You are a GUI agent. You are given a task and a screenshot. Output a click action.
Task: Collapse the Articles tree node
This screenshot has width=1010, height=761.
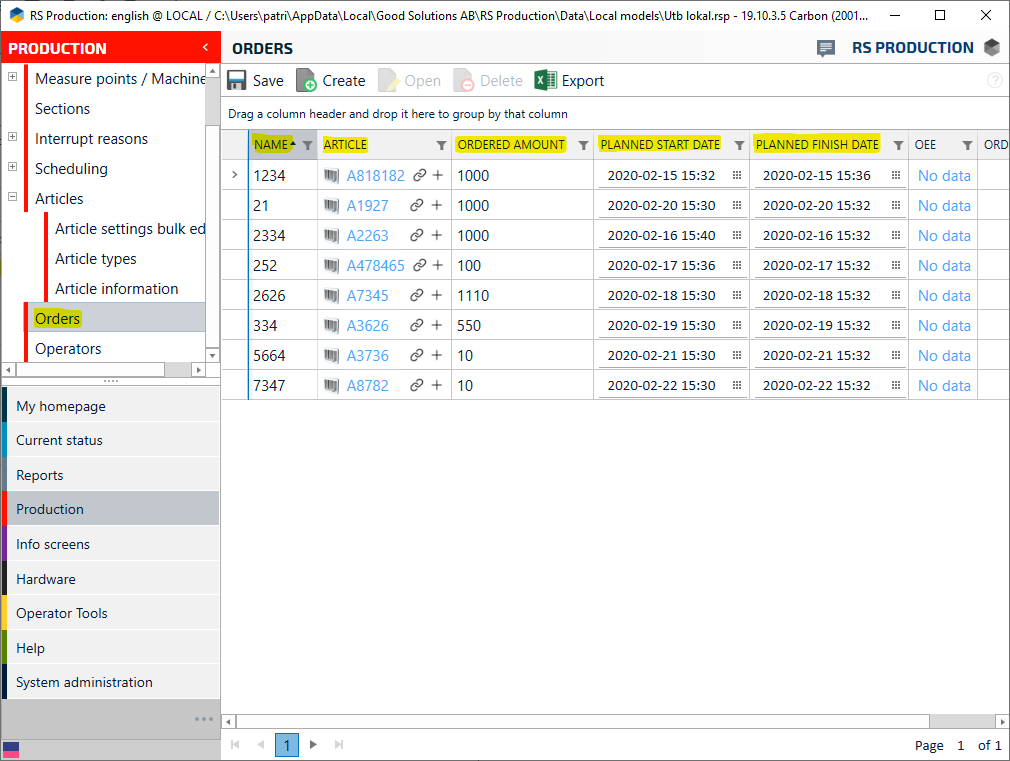point(12,198)
